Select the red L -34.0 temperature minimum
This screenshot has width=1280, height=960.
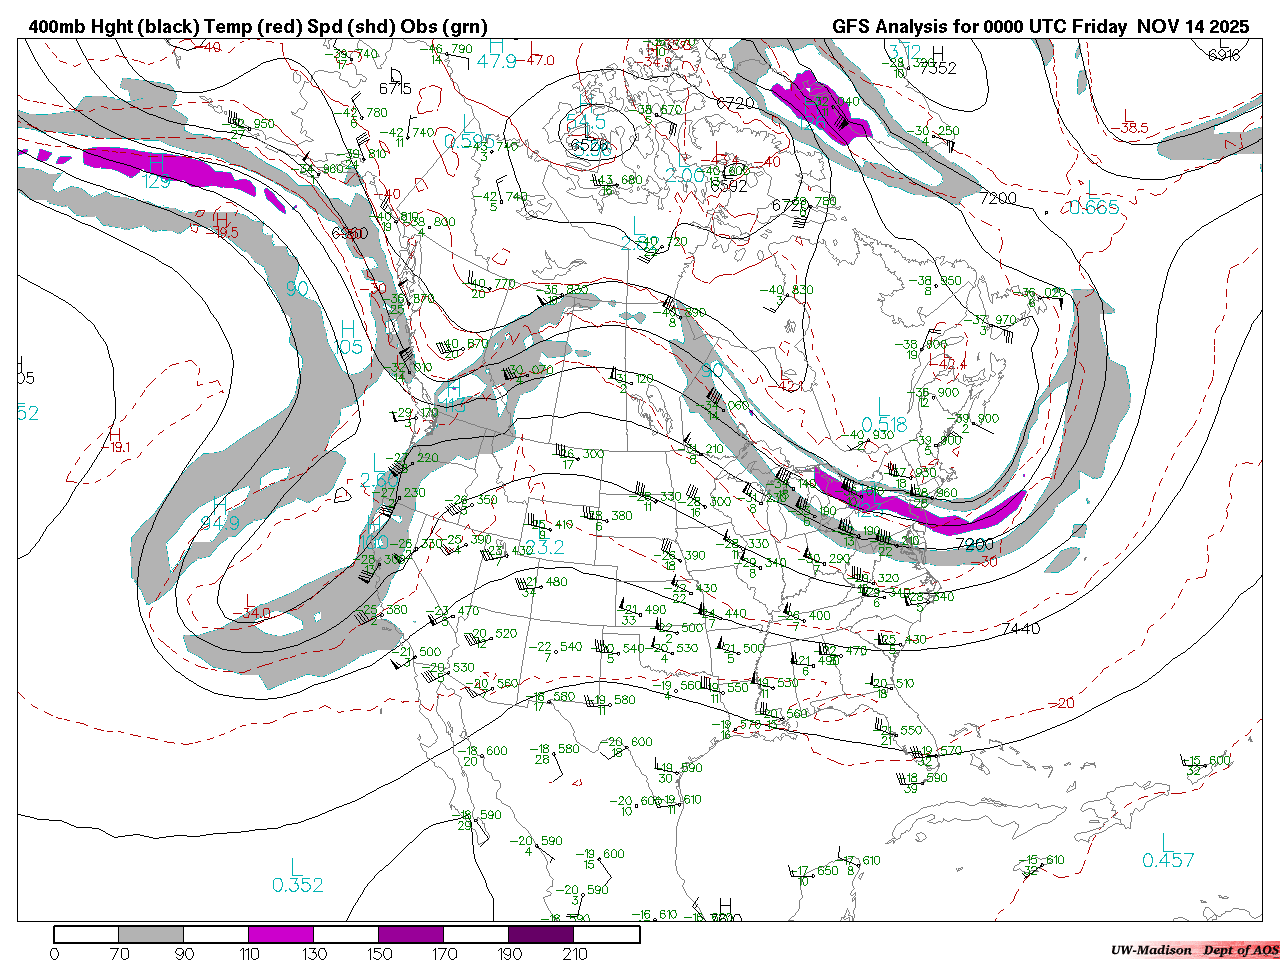coord(249,605)
